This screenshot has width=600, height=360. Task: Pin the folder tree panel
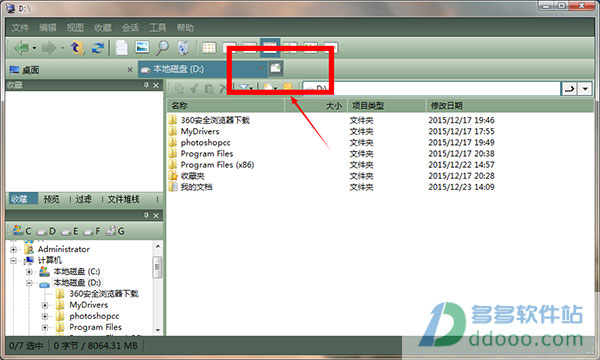(146, 215)
